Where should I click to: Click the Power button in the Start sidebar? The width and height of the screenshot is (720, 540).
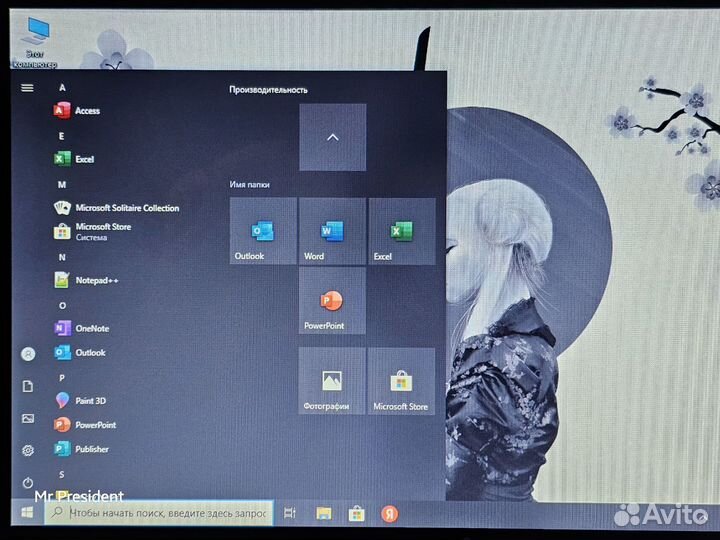(x=28, y=483)
